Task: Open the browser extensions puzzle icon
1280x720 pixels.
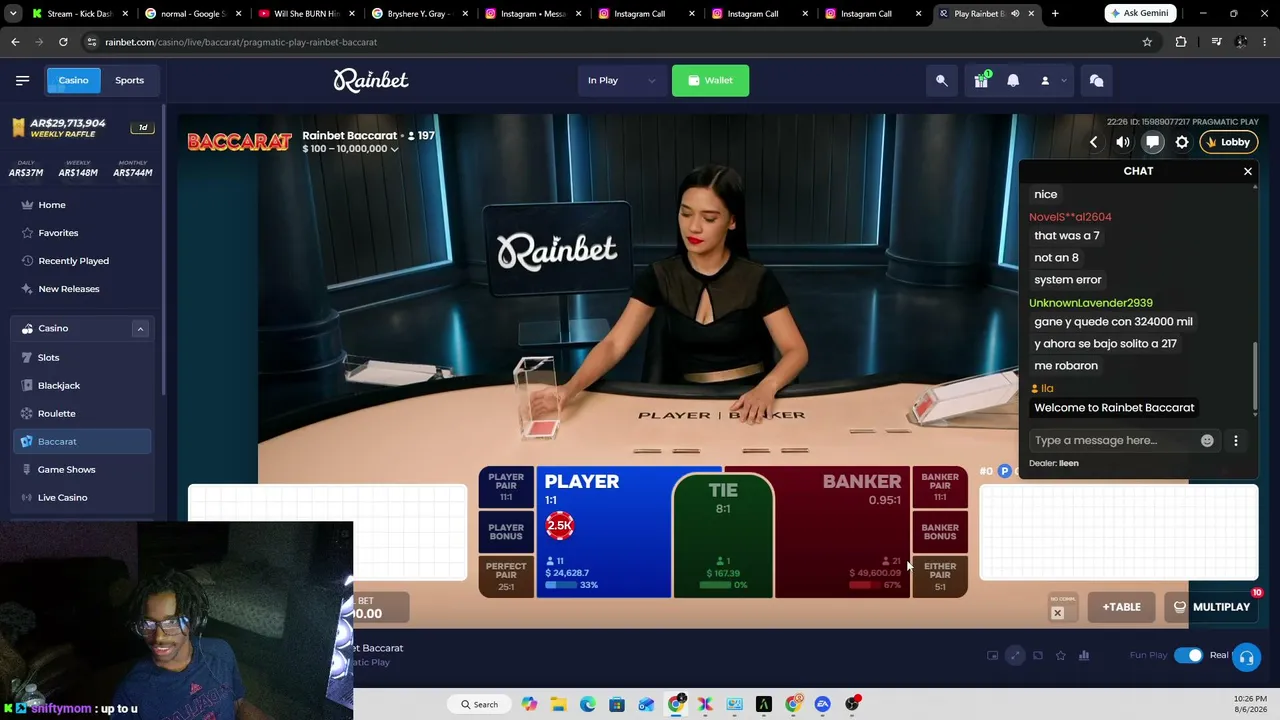Action: pyautogui.click(x=1181, y=42)
